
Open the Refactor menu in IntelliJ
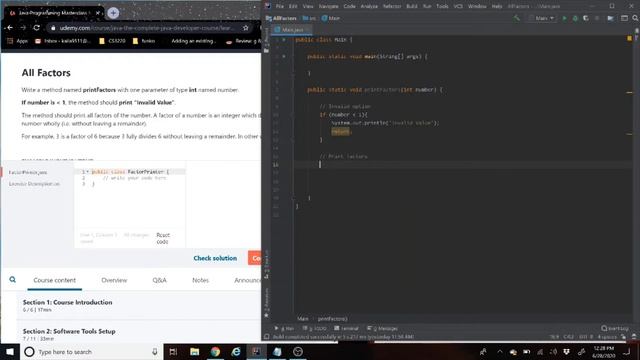(x=392, y=6)
